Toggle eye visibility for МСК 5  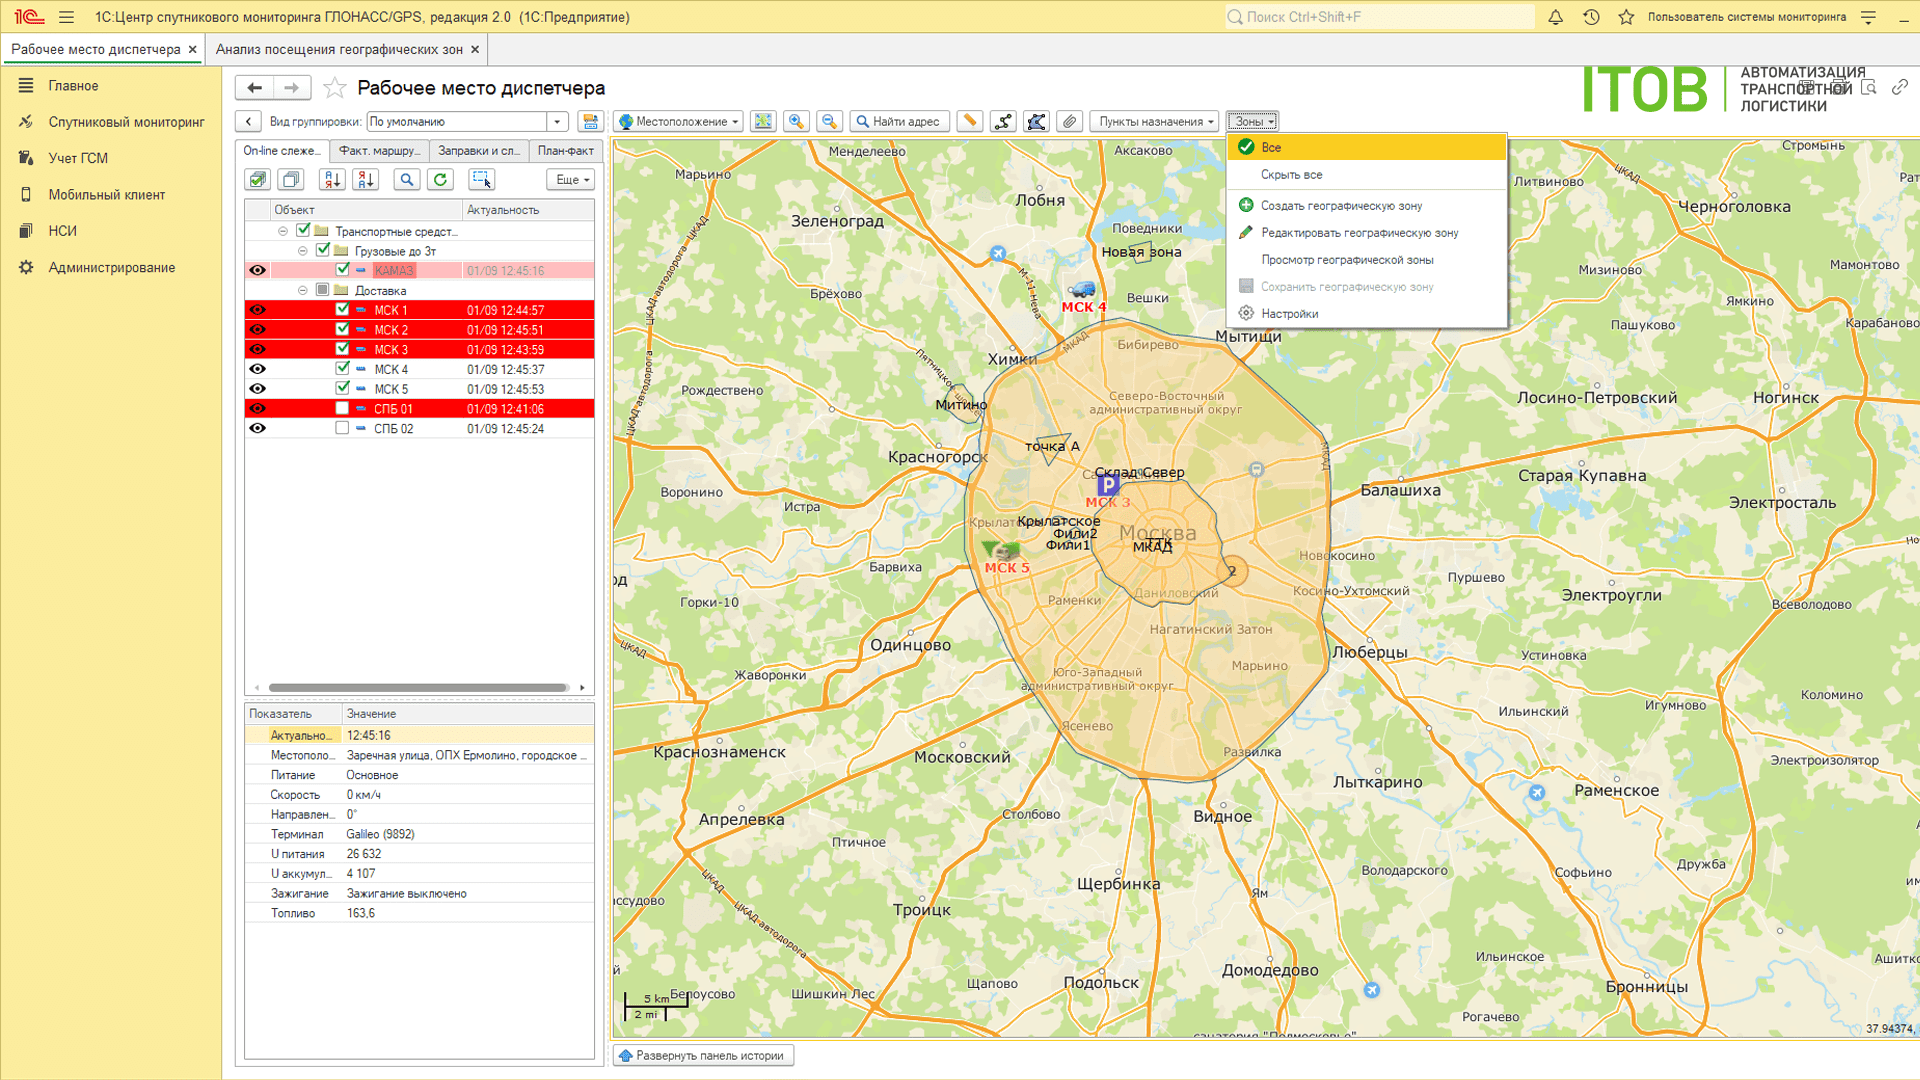point(257,389)
